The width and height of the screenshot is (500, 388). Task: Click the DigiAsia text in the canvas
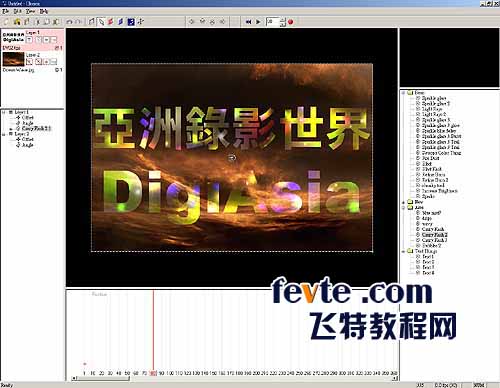coord(231,196)
